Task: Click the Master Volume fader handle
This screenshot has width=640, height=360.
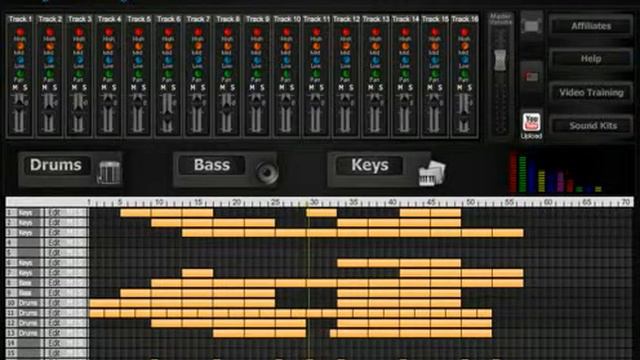Action: coord(500,60)
